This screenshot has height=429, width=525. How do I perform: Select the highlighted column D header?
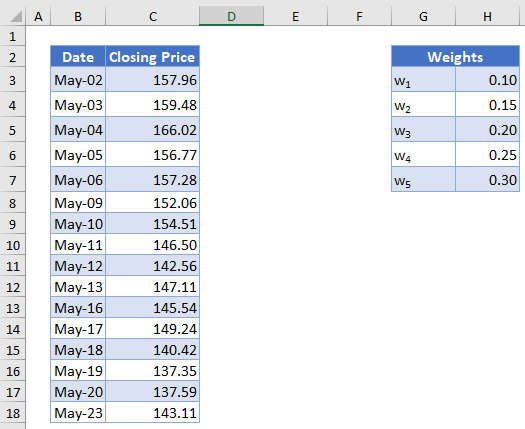(231, 16)
